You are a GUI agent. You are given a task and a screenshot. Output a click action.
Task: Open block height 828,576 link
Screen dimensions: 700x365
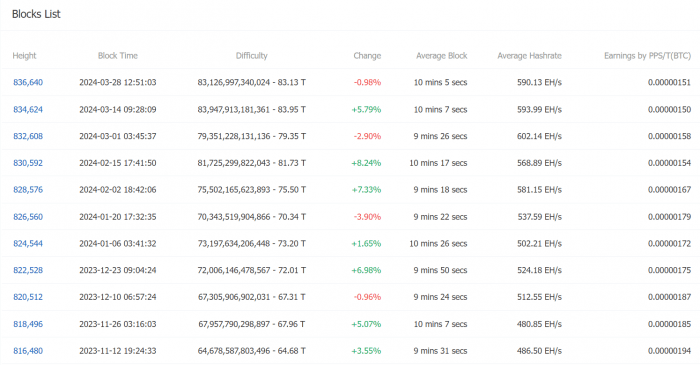click(28, 190)
